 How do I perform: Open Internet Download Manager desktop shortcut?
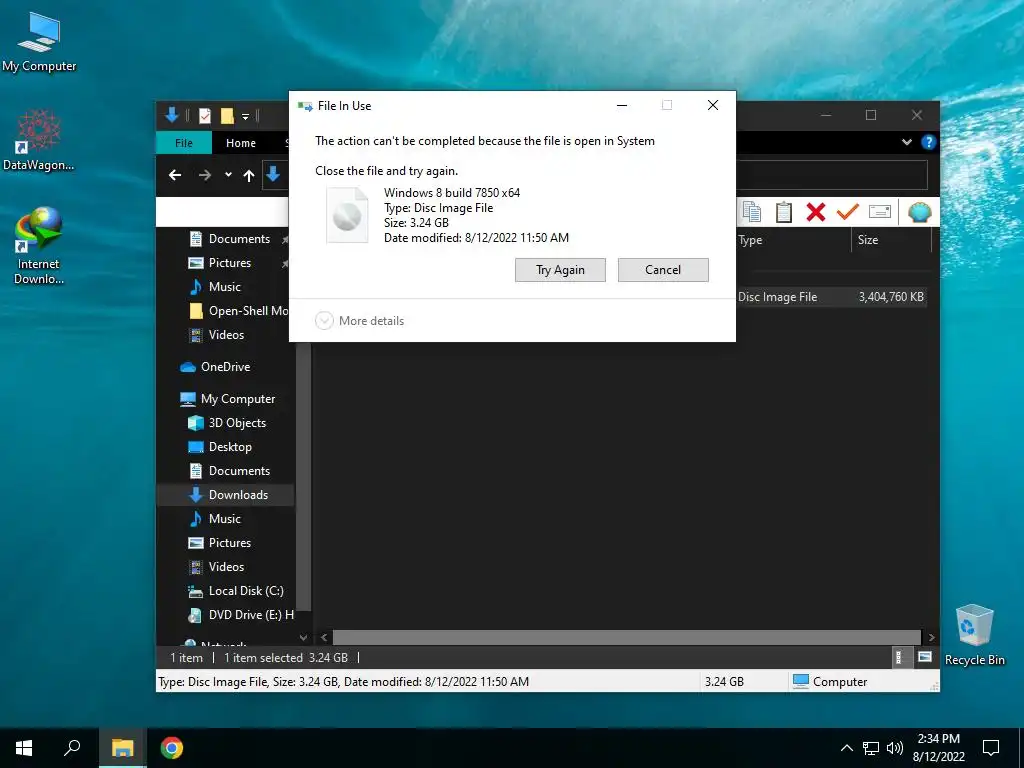click(x=39, y=246)
